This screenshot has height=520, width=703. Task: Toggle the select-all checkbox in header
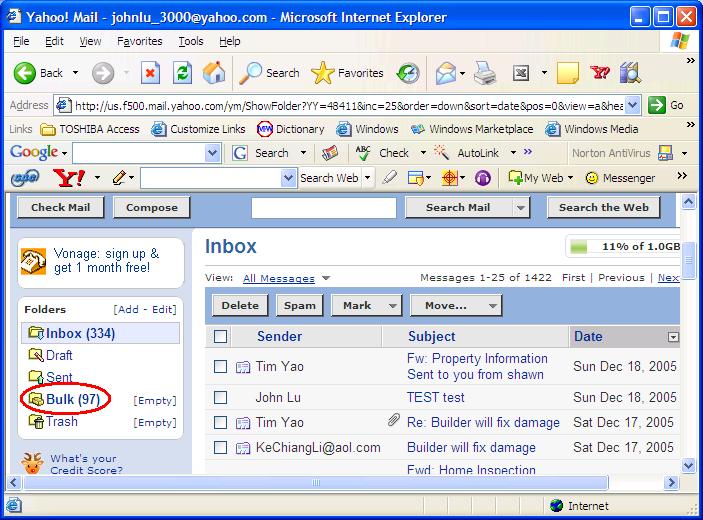point(221,337)
